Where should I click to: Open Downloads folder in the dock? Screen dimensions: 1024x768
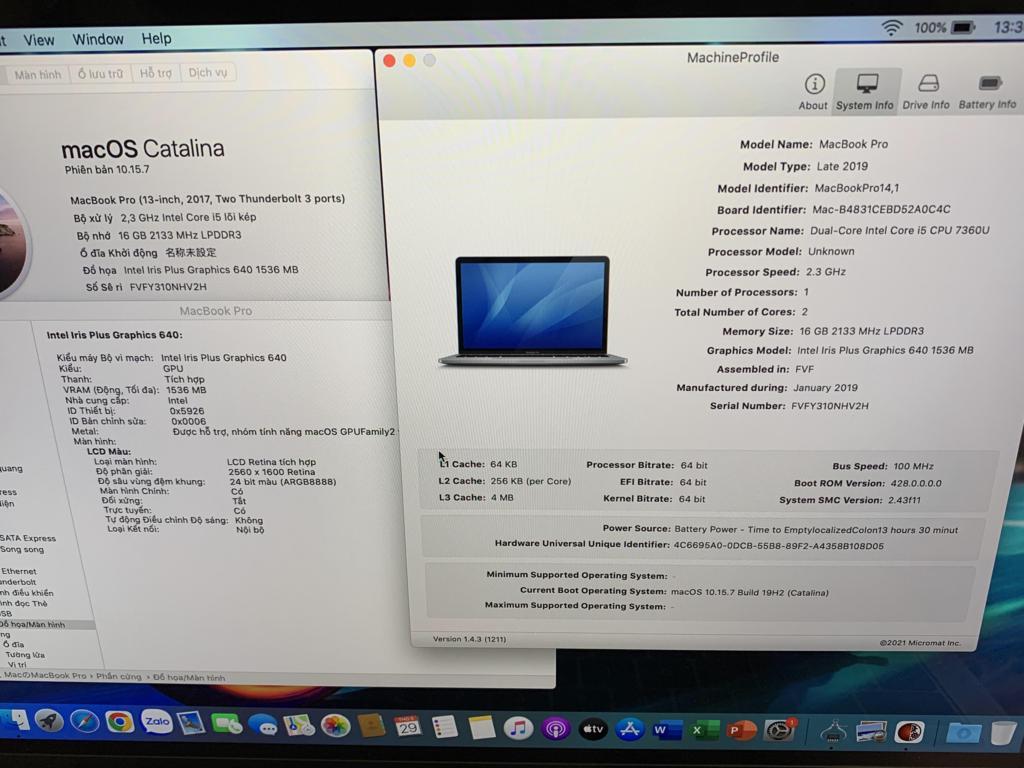pyautogui.click(x=964, y=732)
